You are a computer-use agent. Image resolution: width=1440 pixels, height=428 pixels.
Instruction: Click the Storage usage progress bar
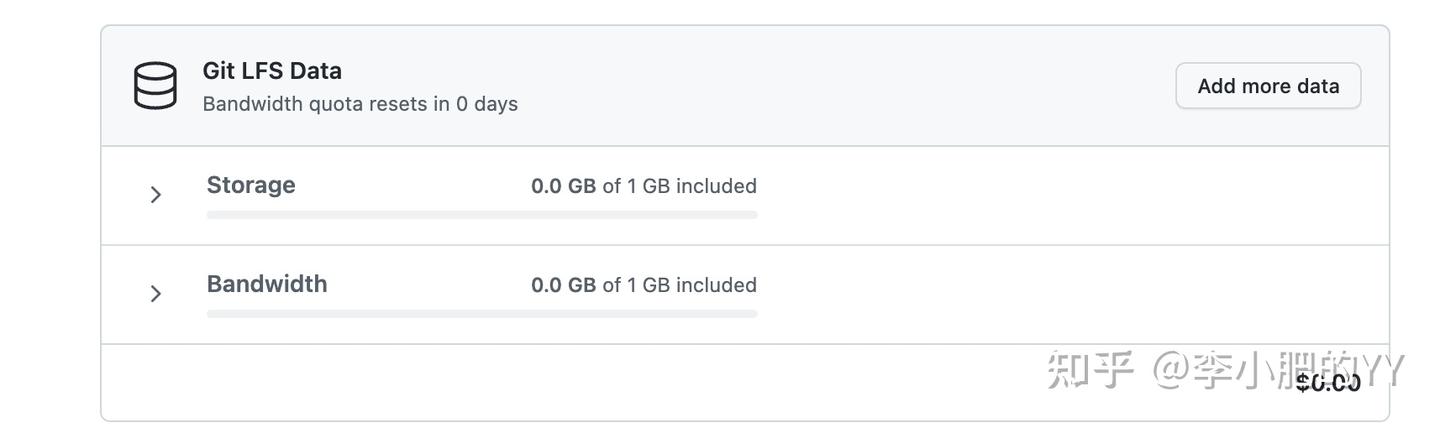point(482,215)
